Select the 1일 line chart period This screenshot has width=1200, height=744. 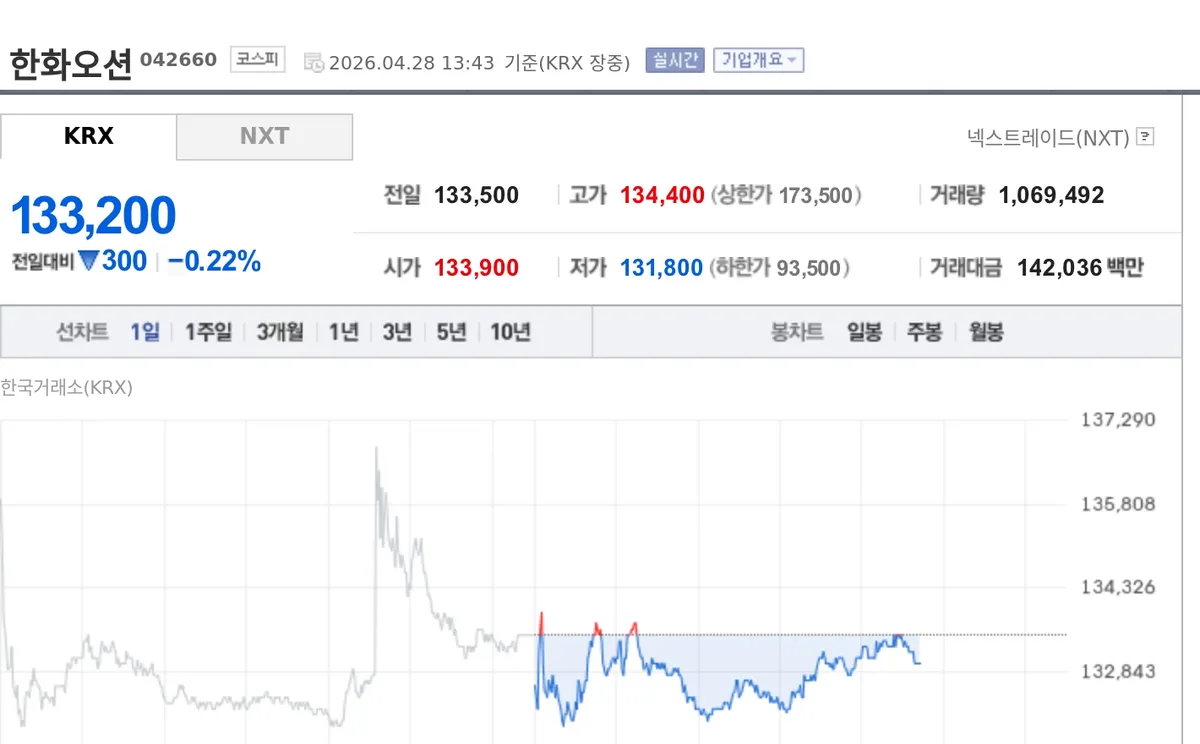(x=145, y=332)
